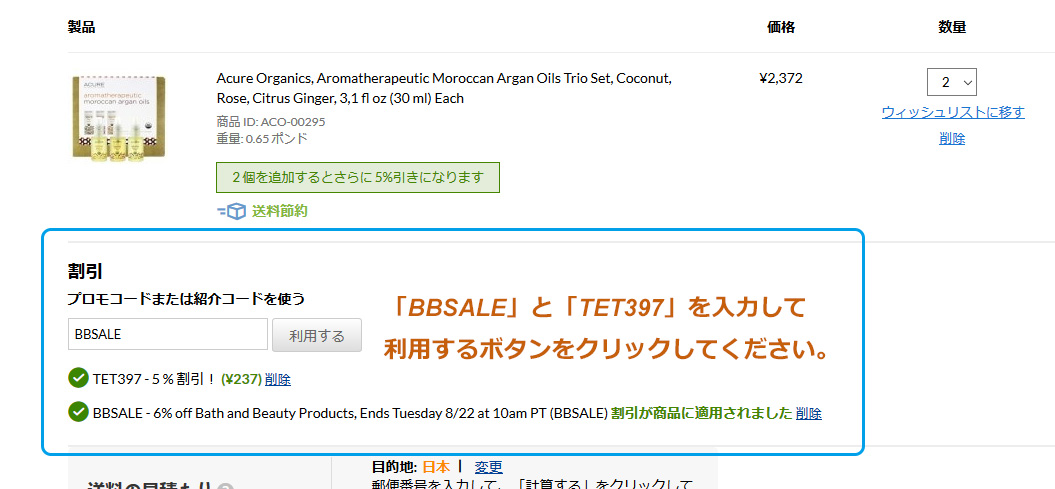Click the green 5% off banner

click(x=357, y=178)
